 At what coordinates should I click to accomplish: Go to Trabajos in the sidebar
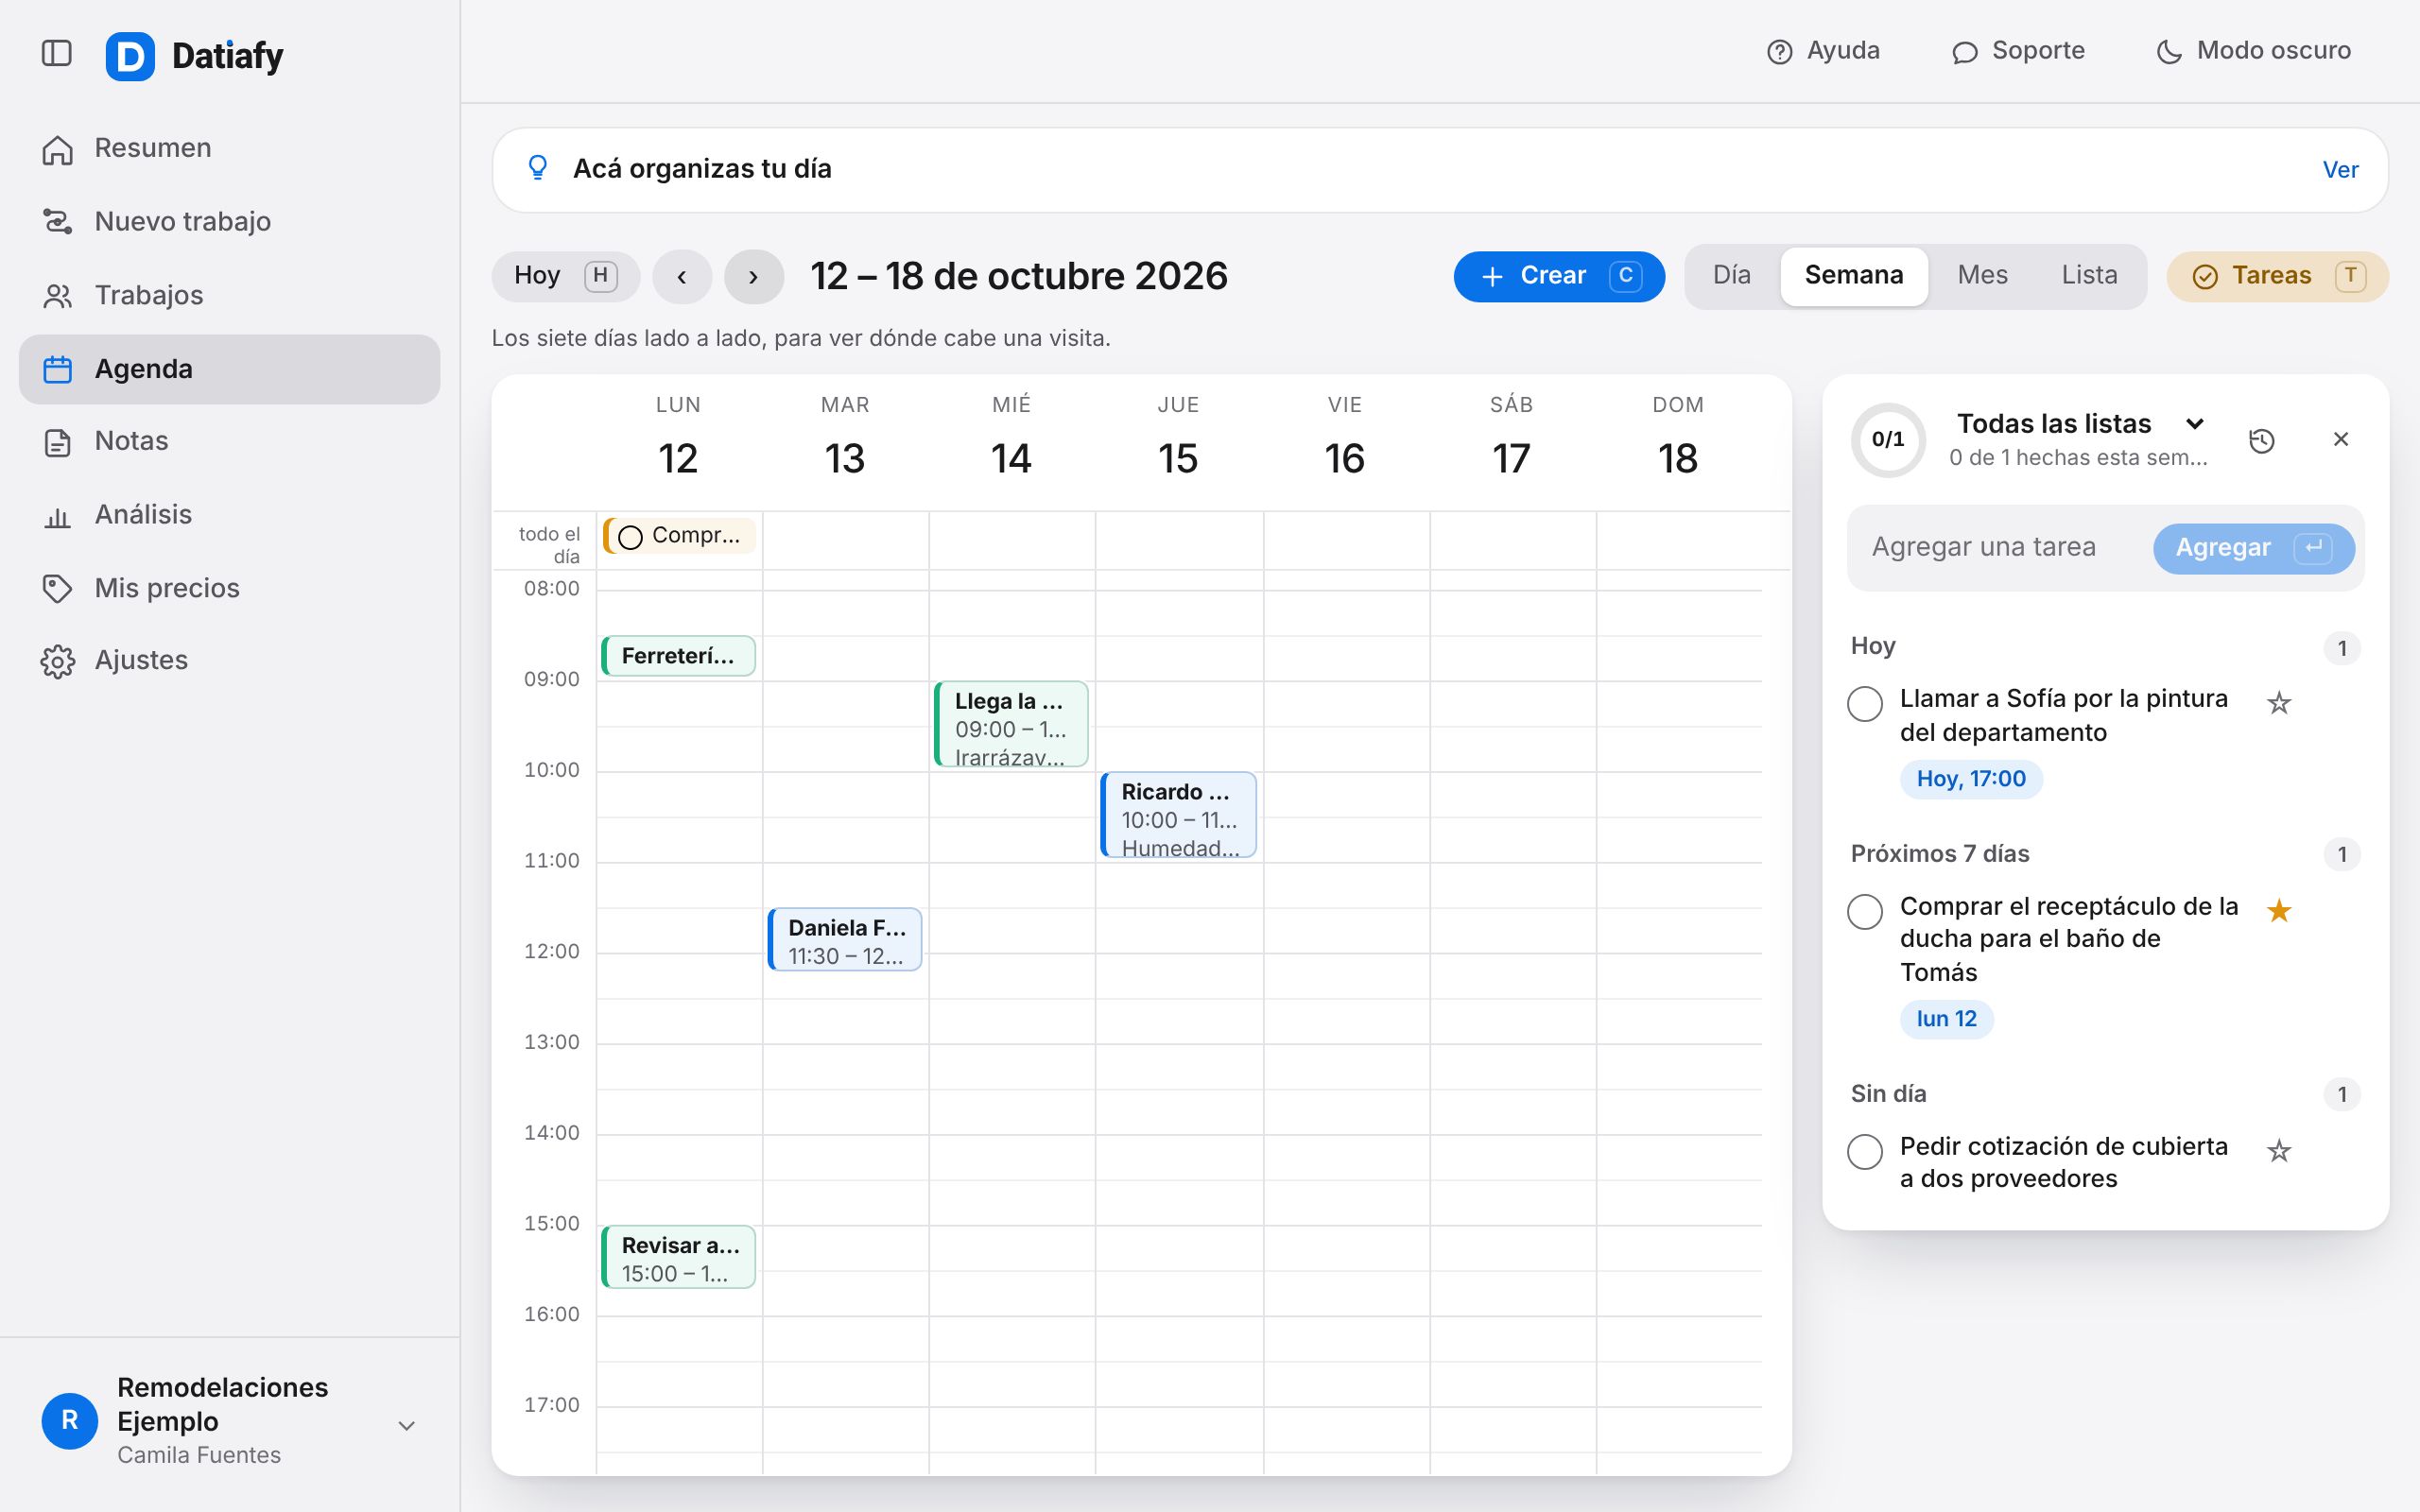(229, 295)
